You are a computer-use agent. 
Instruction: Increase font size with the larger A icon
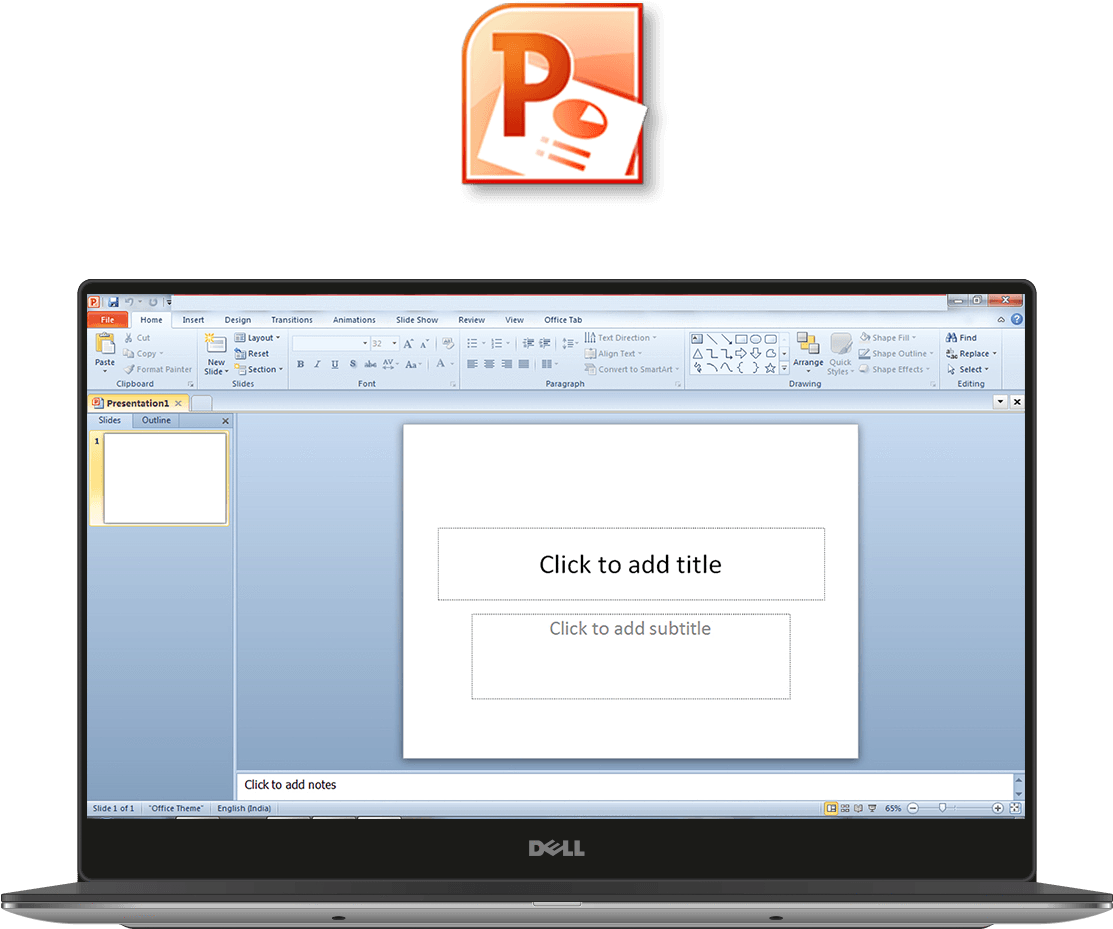click(x=408, y=343)
